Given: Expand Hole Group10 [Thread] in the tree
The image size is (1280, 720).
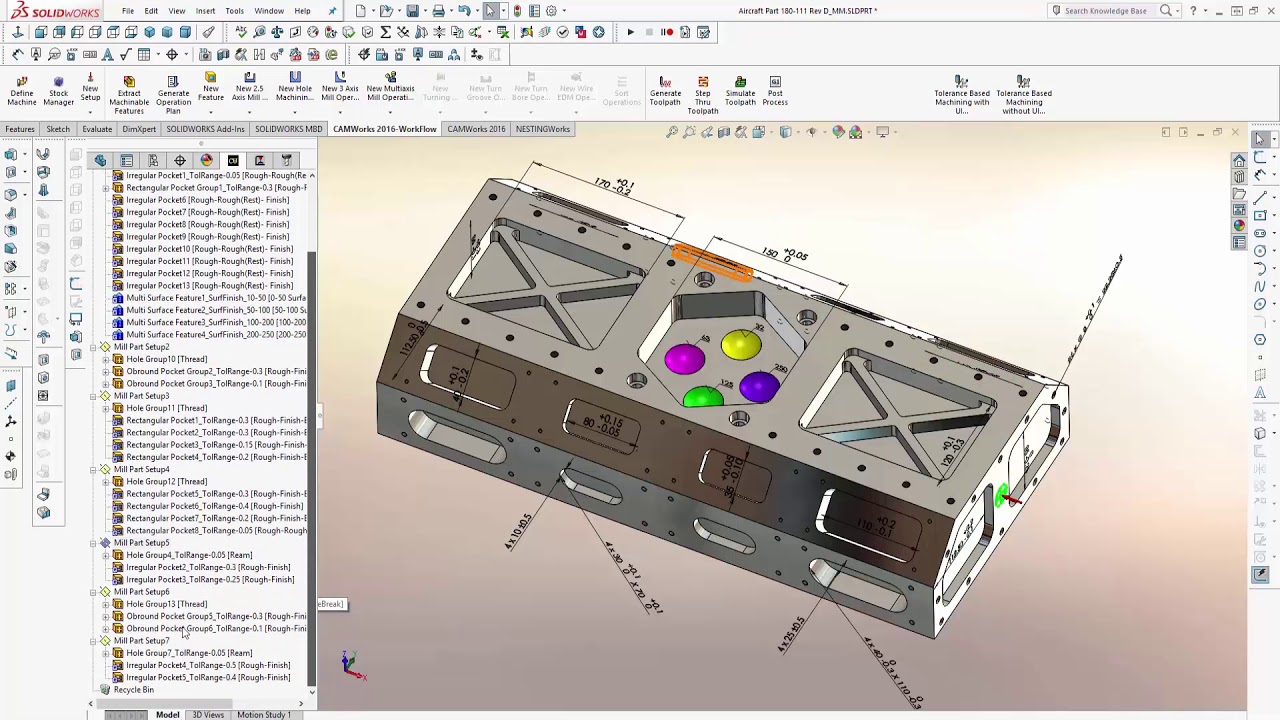Looking at the screenshot, I should pos(106,359).
